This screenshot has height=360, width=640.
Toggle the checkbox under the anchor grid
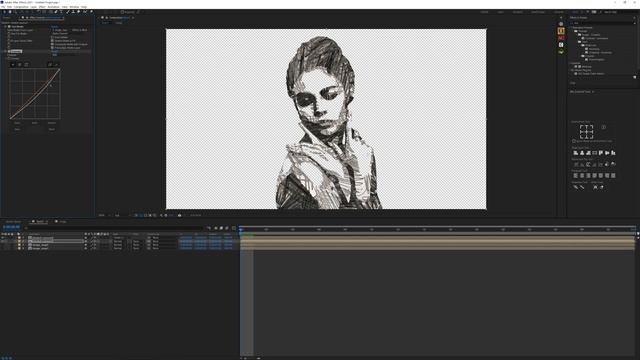(574, 141)
